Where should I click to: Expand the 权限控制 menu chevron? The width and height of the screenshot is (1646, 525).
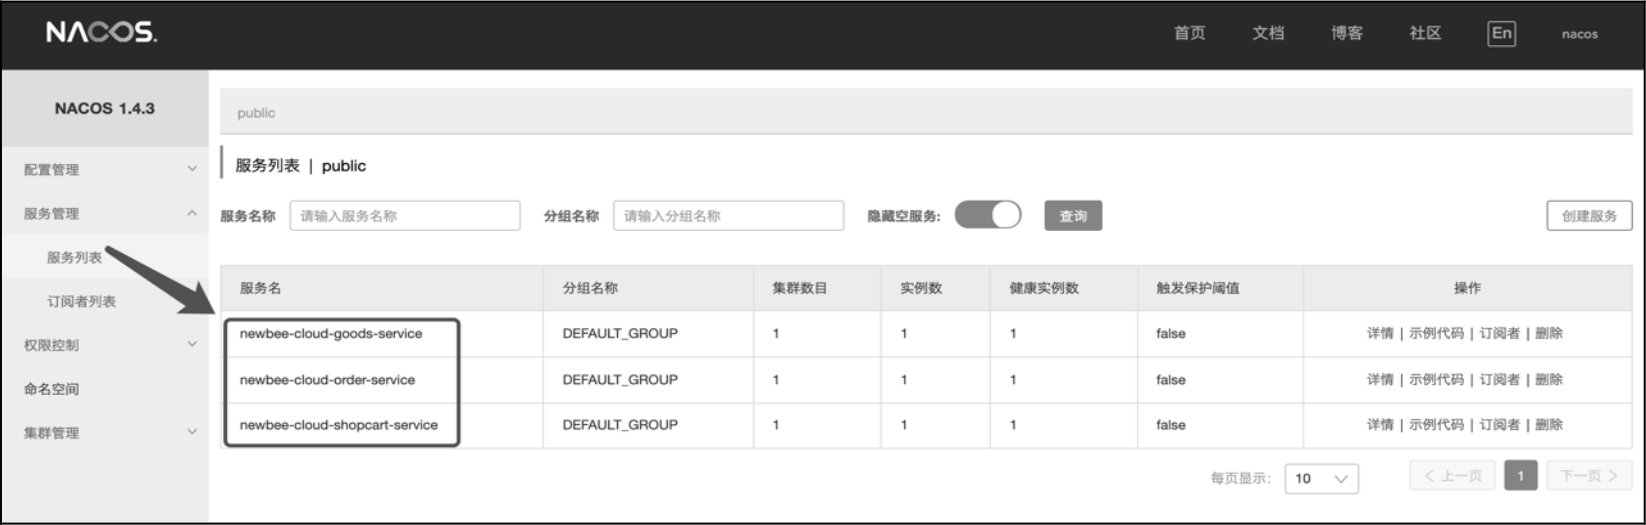click(192, 344)
